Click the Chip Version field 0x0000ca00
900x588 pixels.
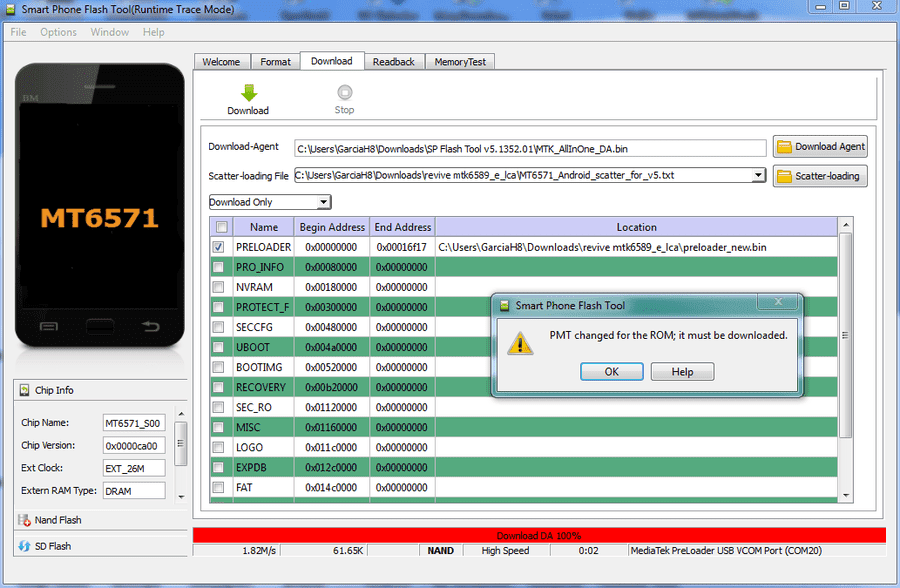(134, 446)
